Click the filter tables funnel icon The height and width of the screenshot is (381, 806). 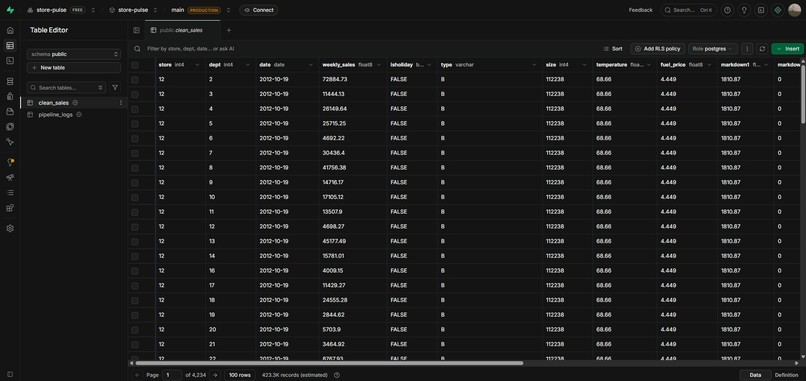coord(115,88)
